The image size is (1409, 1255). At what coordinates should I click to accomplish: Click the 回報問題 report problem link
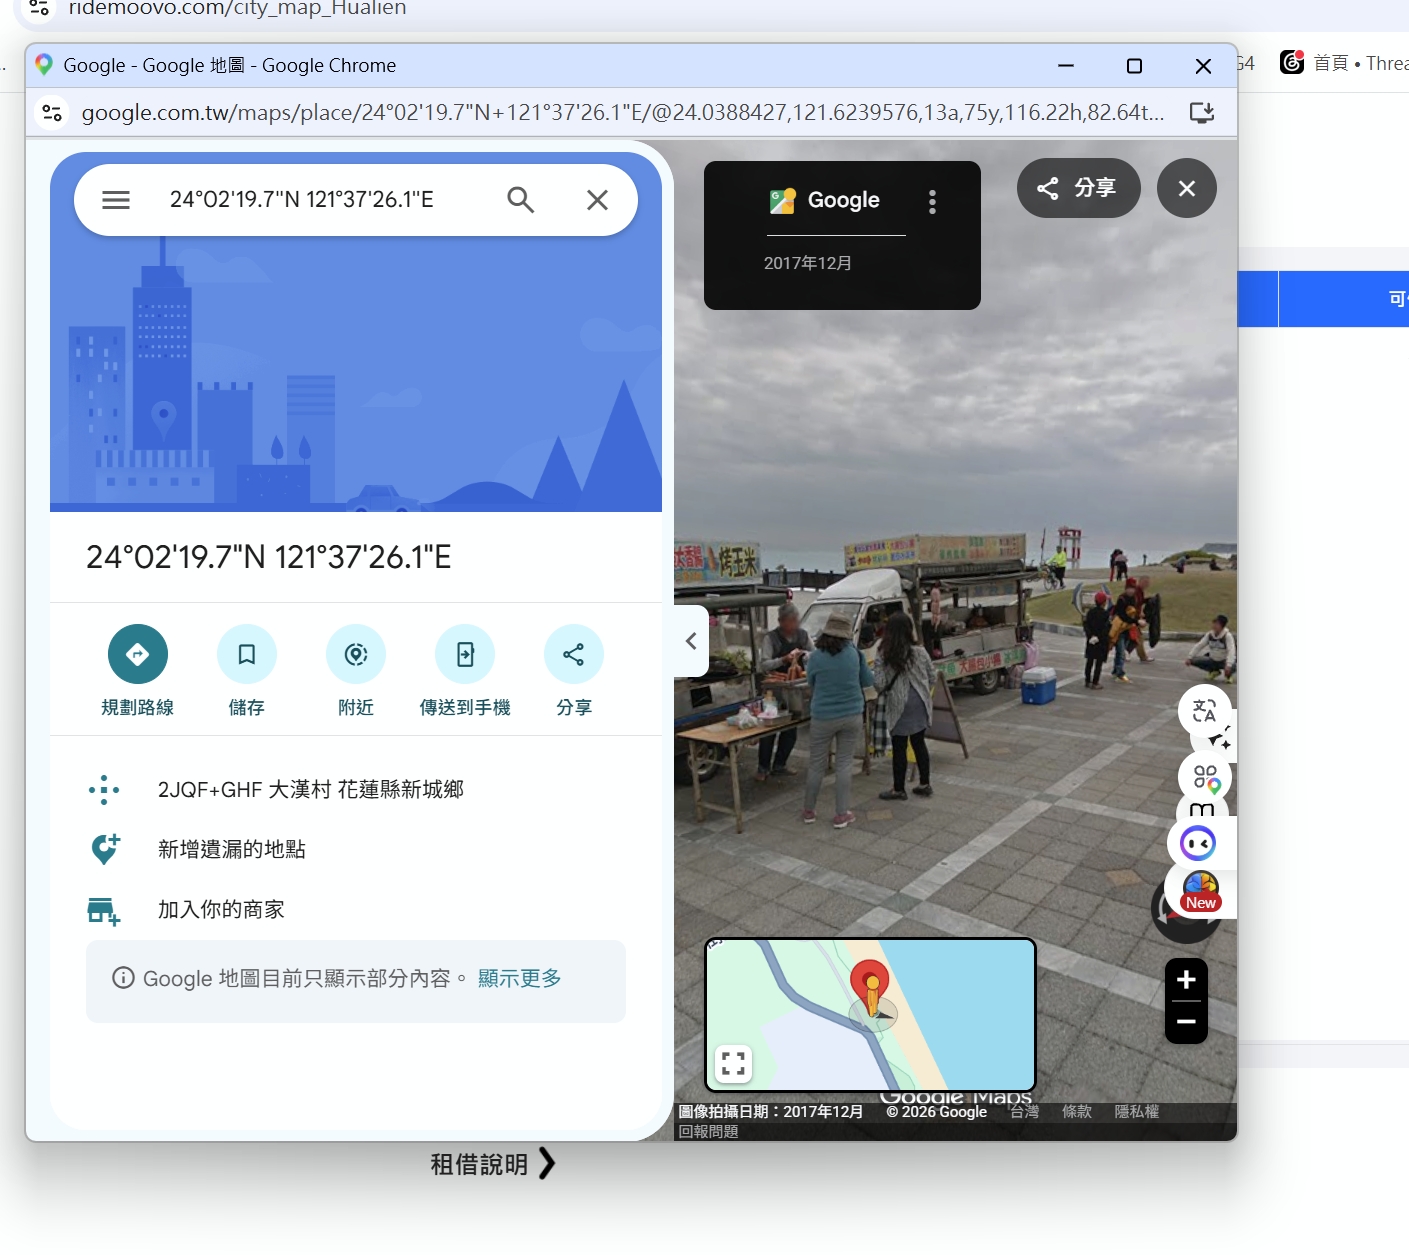708,1131
